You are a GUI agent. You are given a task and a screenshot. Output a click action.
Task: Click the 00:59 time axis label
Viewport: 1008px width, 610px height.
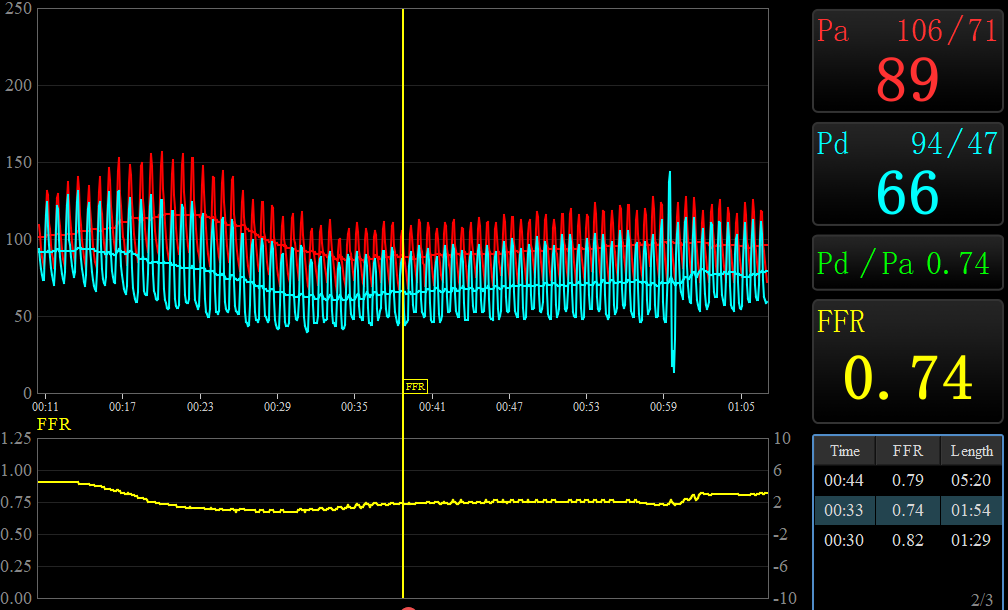click(x=663, y=407)
